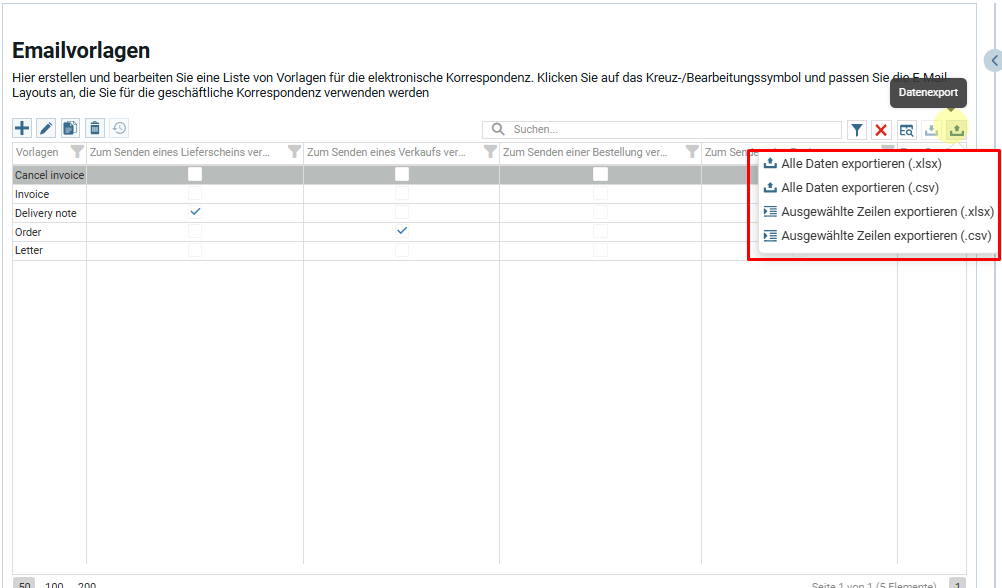Click the red X clear filter icon

tap(881, 130)
